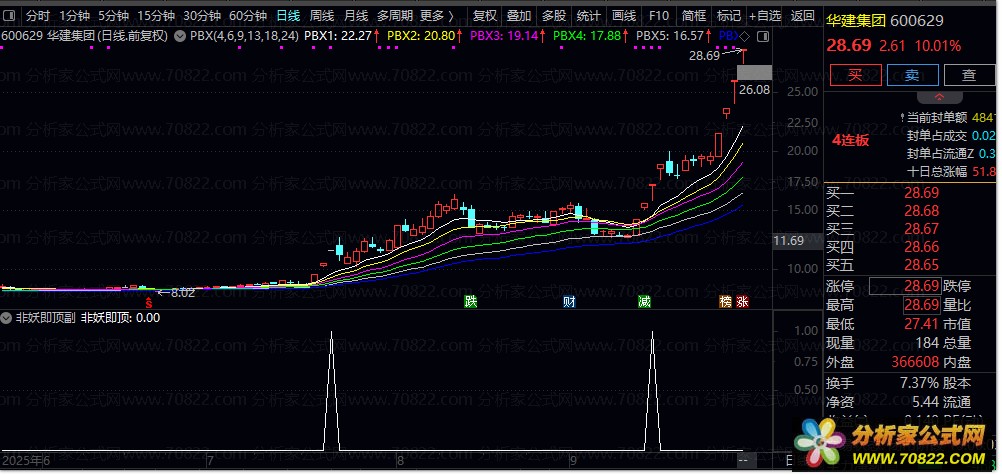Click the diamond icon beside PBX values
This screenshot has height=475, width=1002.
tap(745, 36)
